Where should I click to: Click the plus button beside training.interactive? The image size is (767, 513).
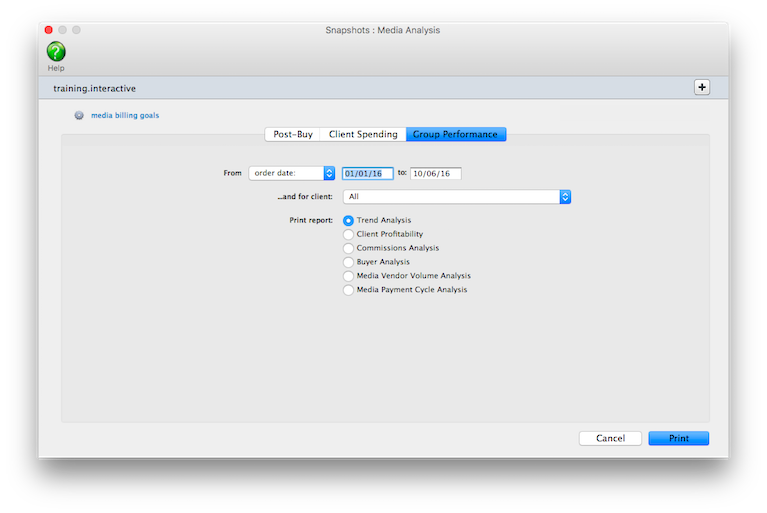pos(701,87)
